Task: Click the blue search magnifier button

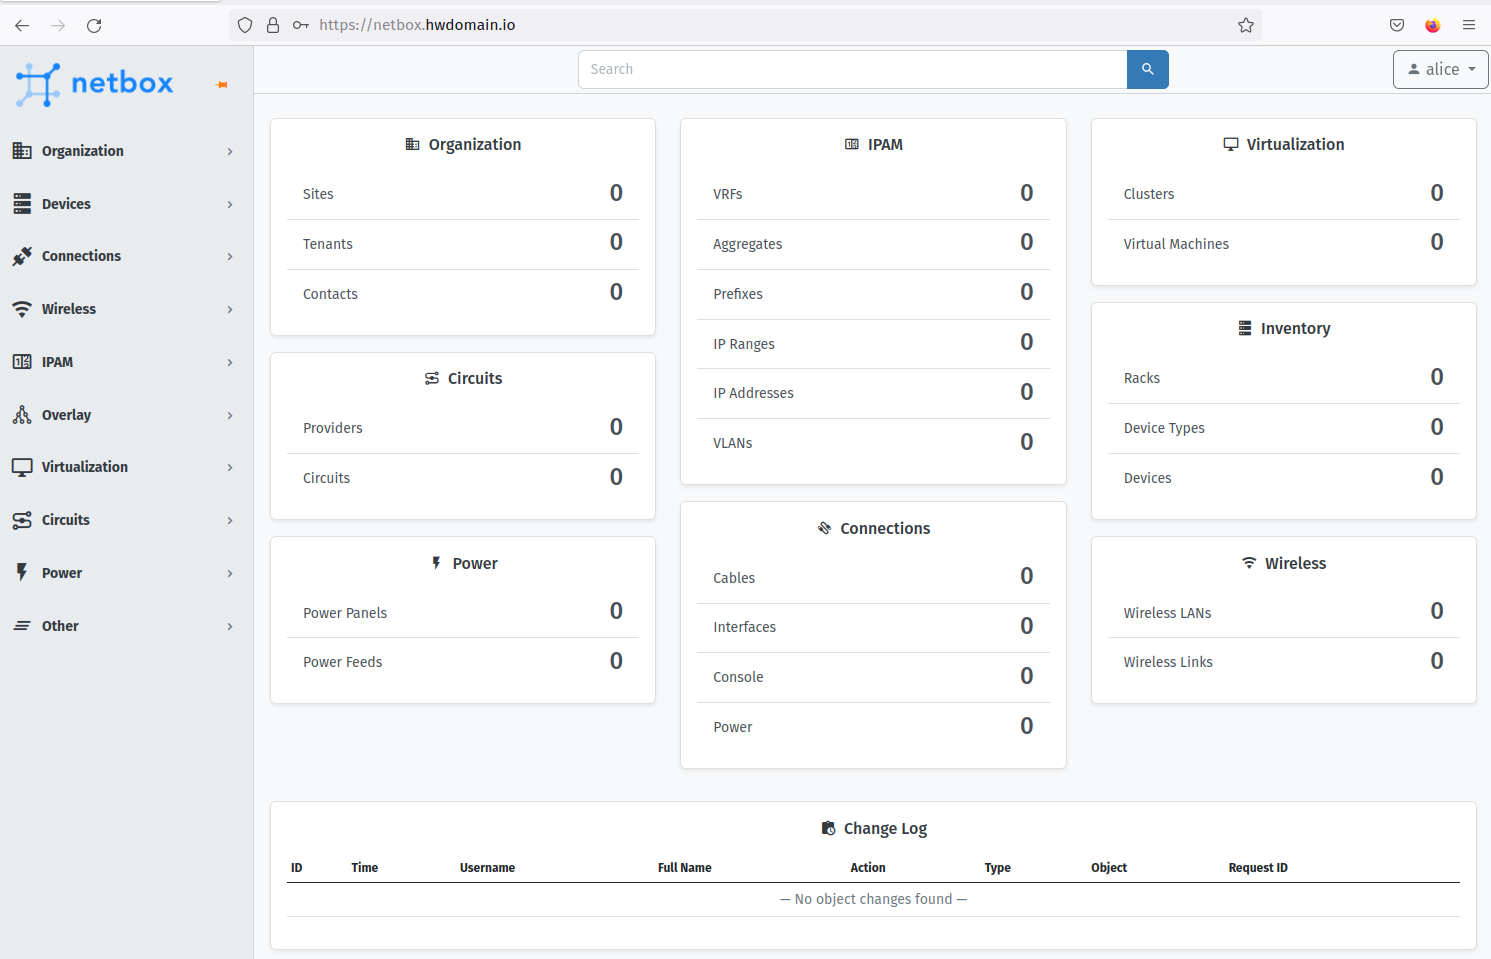Action: click(1147, 69)
